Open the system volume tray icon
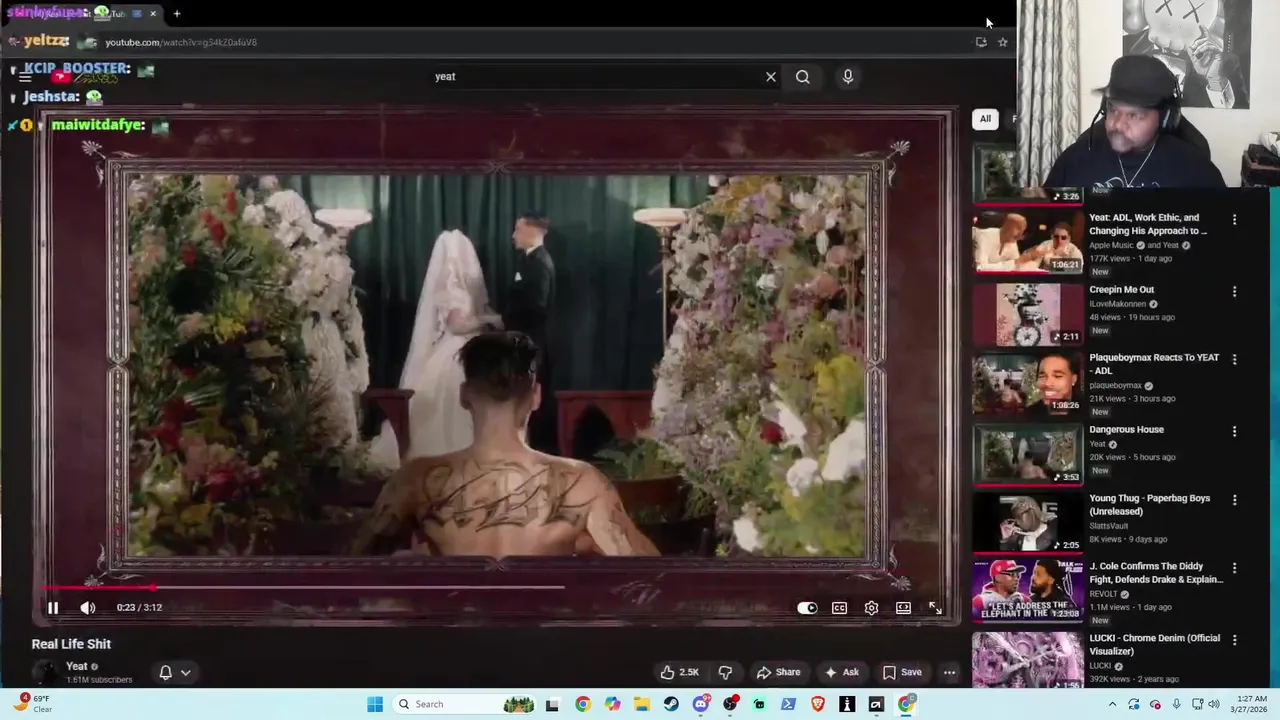The width and height of the screenshot is (1280, 720). click(x=1214, y=704)
